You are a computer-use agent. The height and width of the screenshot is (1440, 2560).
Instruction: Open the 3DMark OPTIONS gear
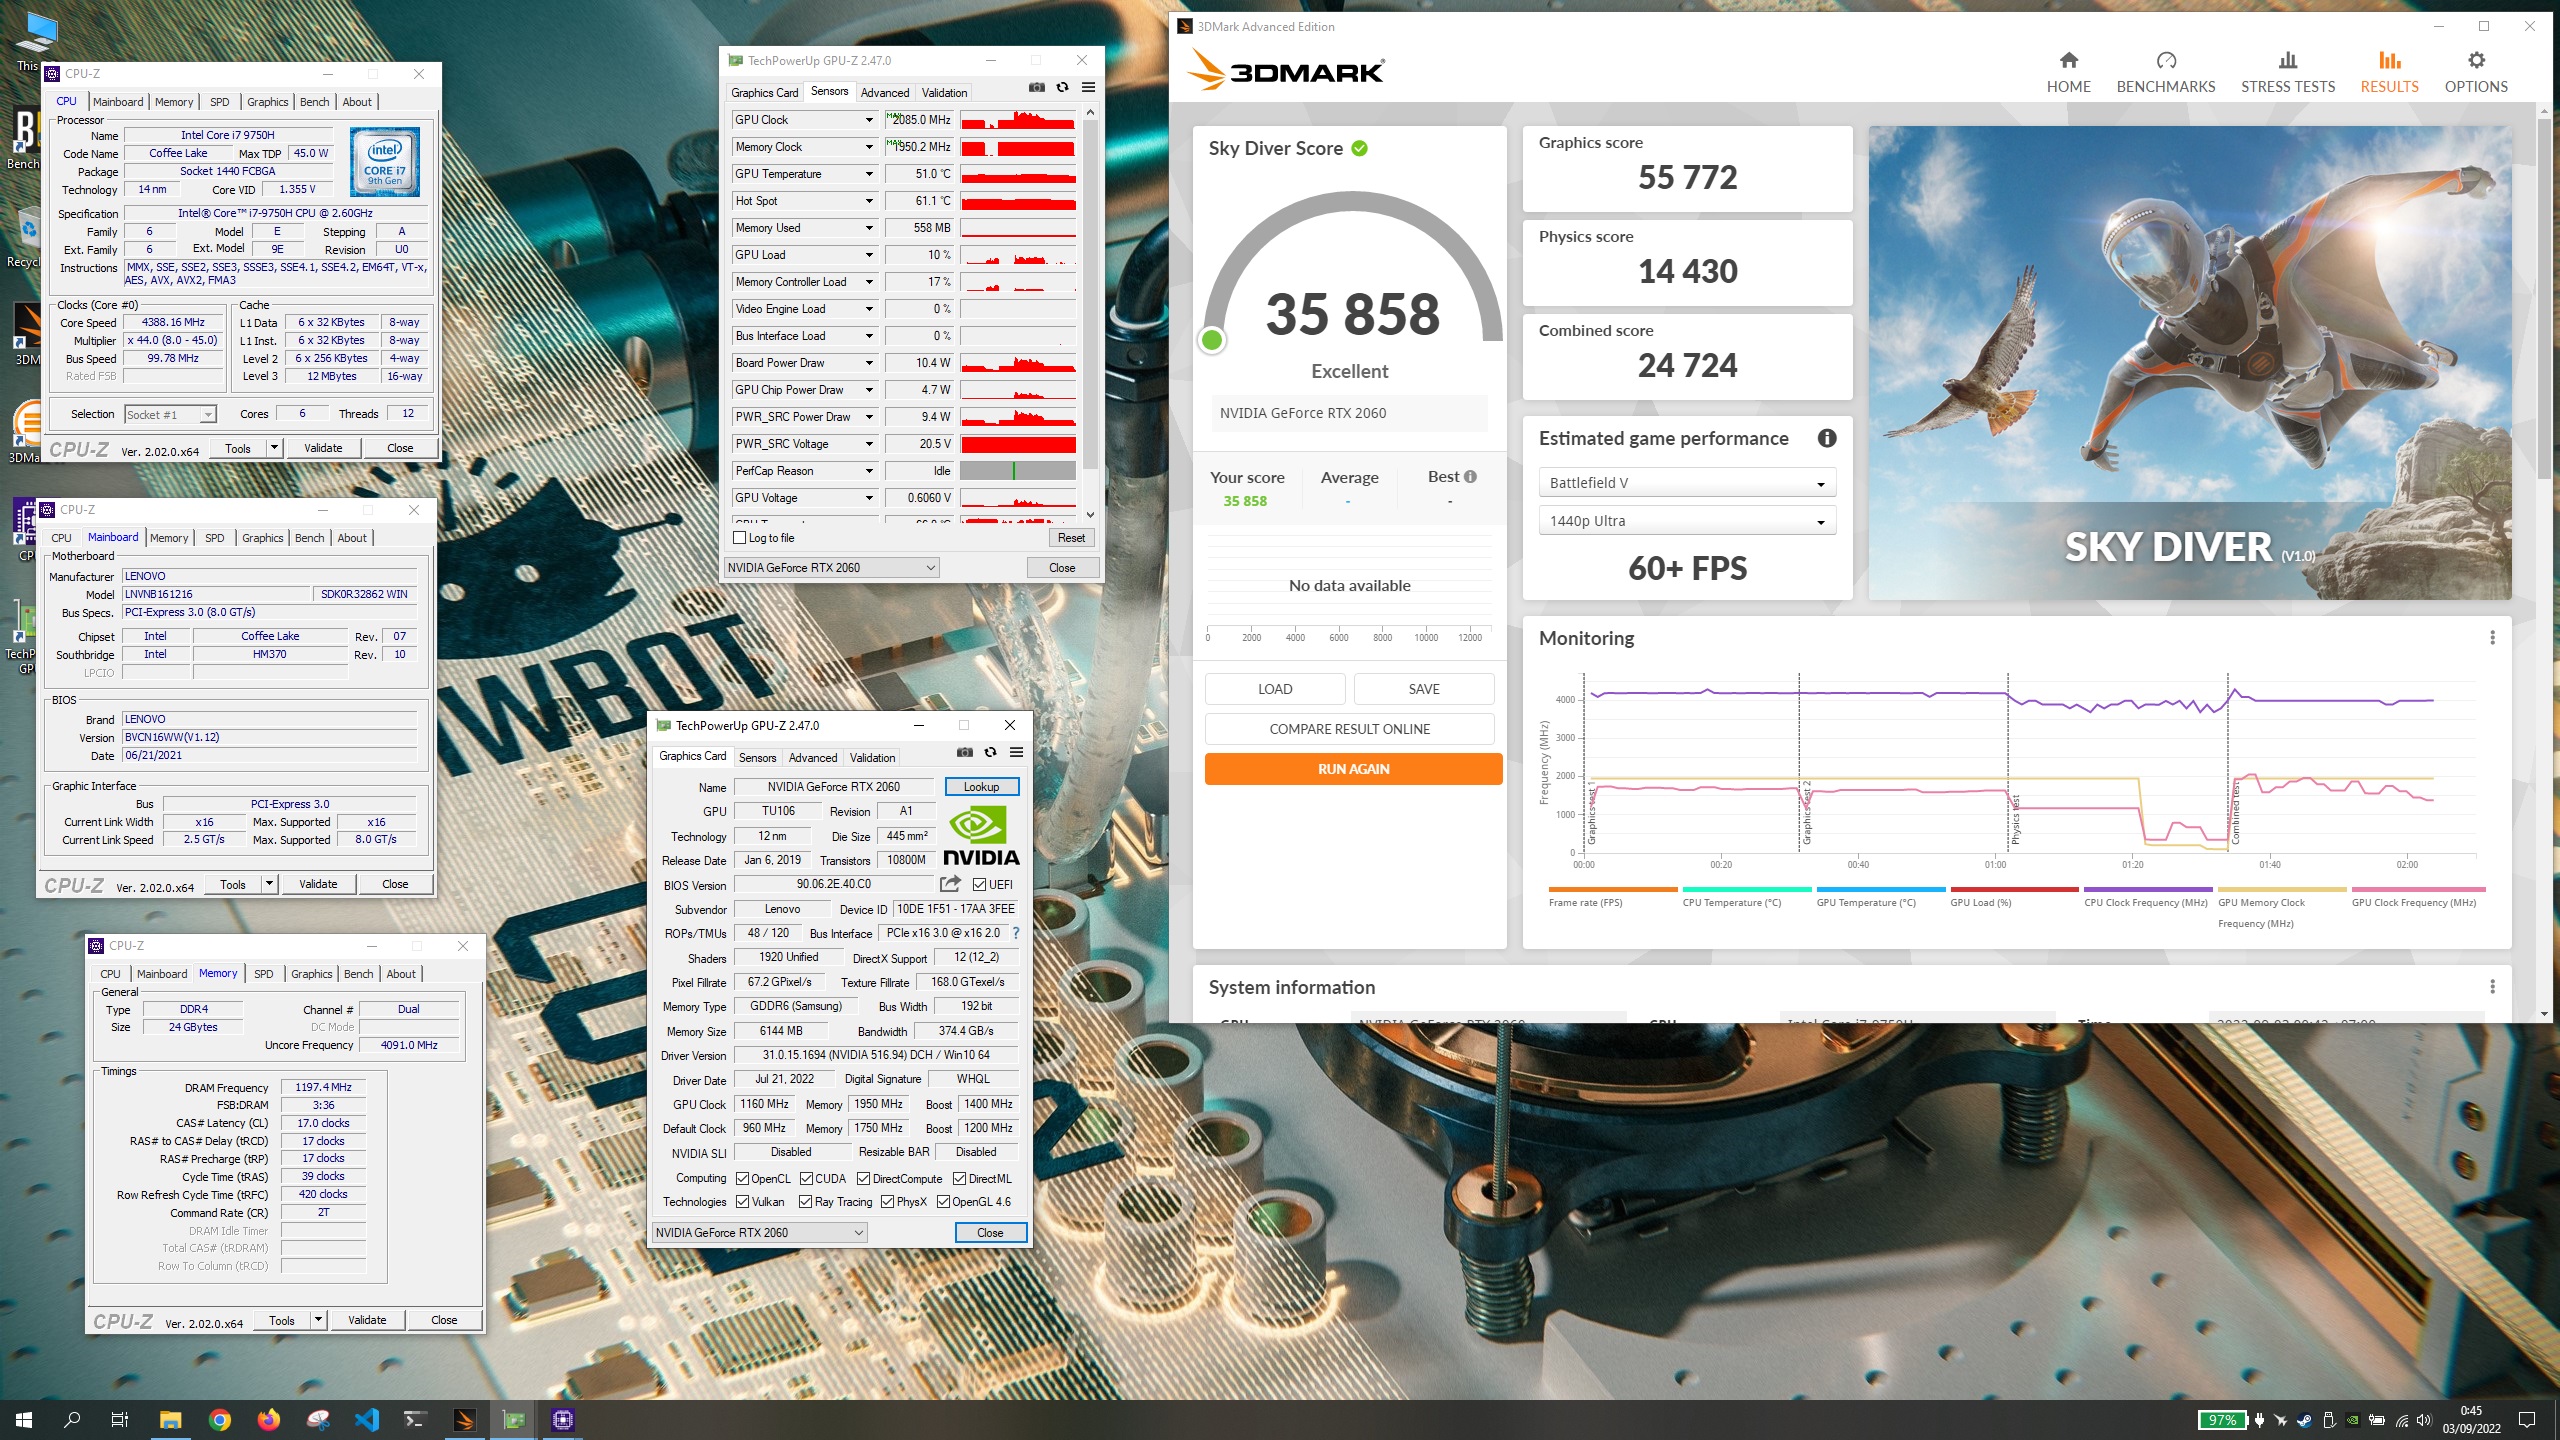[2475, 72]
